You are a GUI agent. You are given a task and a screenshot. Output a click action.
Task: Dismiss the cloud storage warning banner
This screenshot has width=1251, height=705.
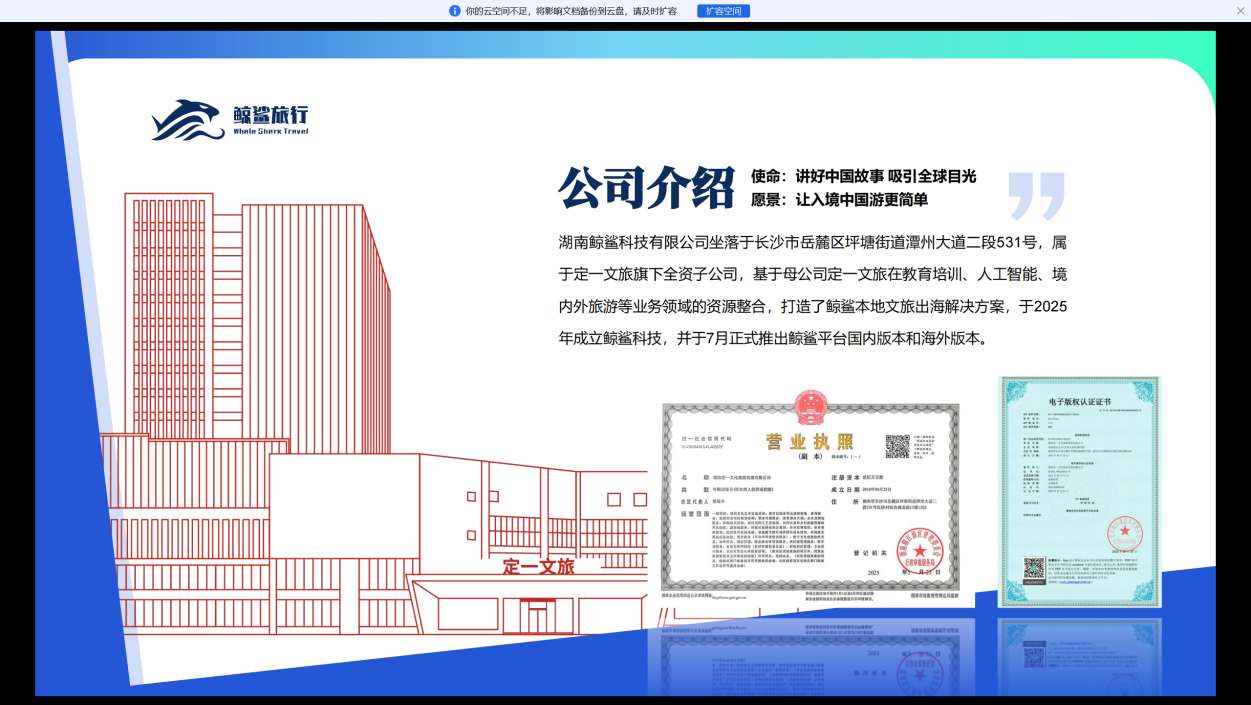pos(1240,11)
